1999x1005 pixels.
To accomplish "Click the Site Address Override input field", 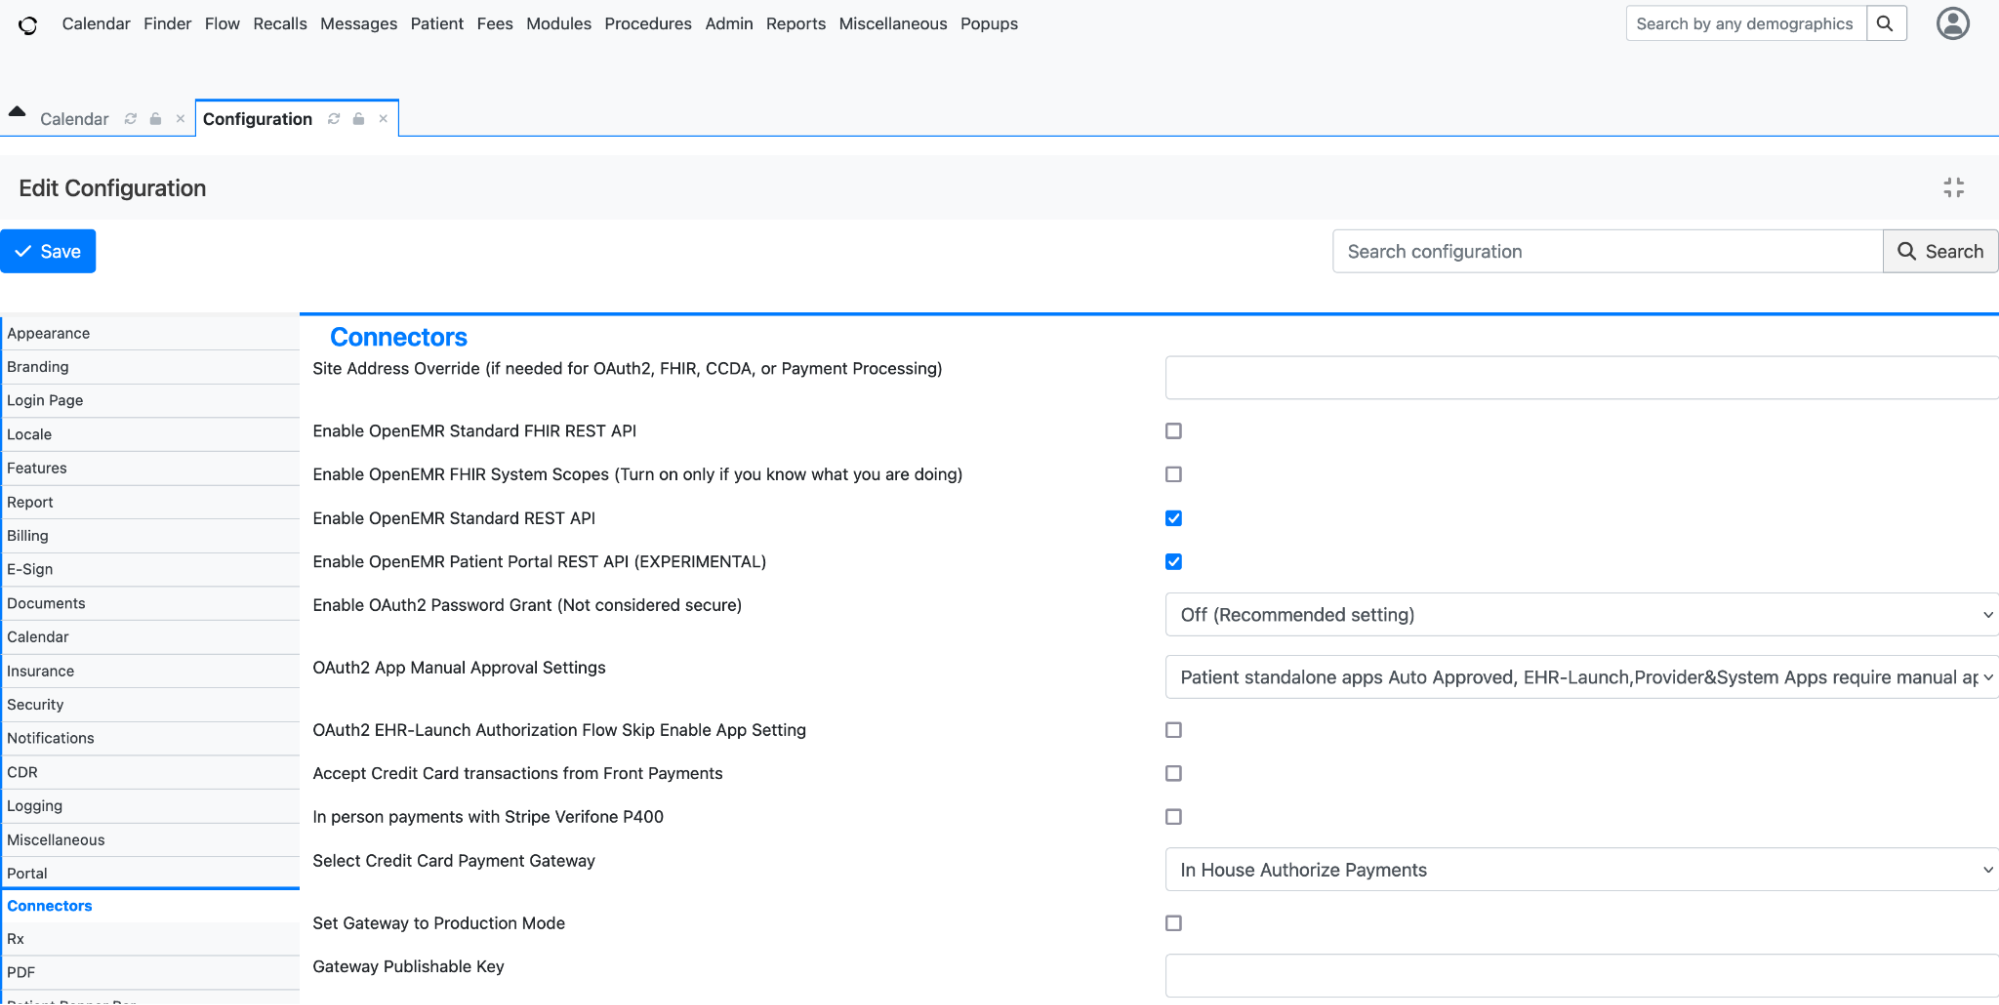I will [x=1581, y=378].
